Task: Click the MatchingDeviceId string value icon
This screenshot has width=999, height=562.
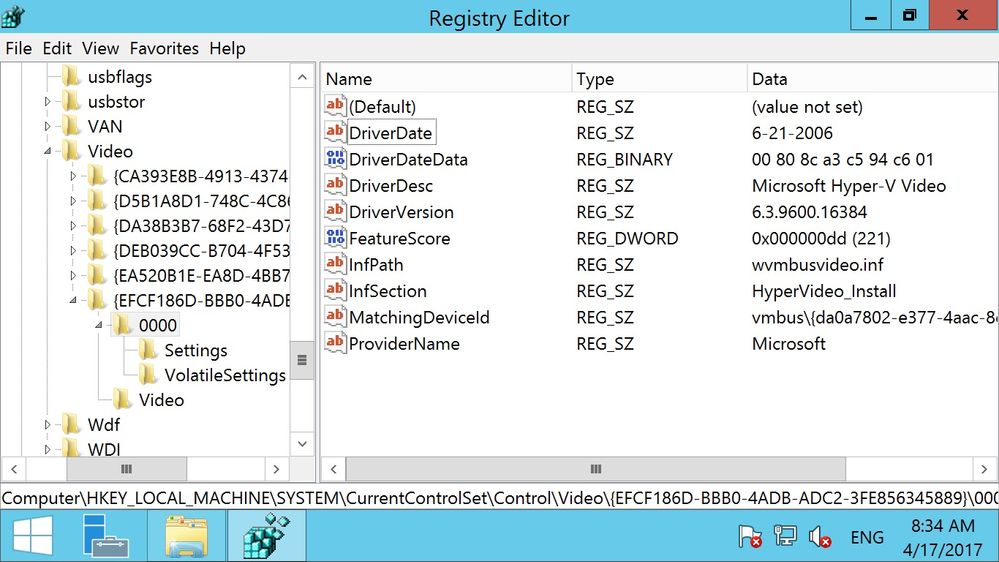Action: [x=335, y=317]
